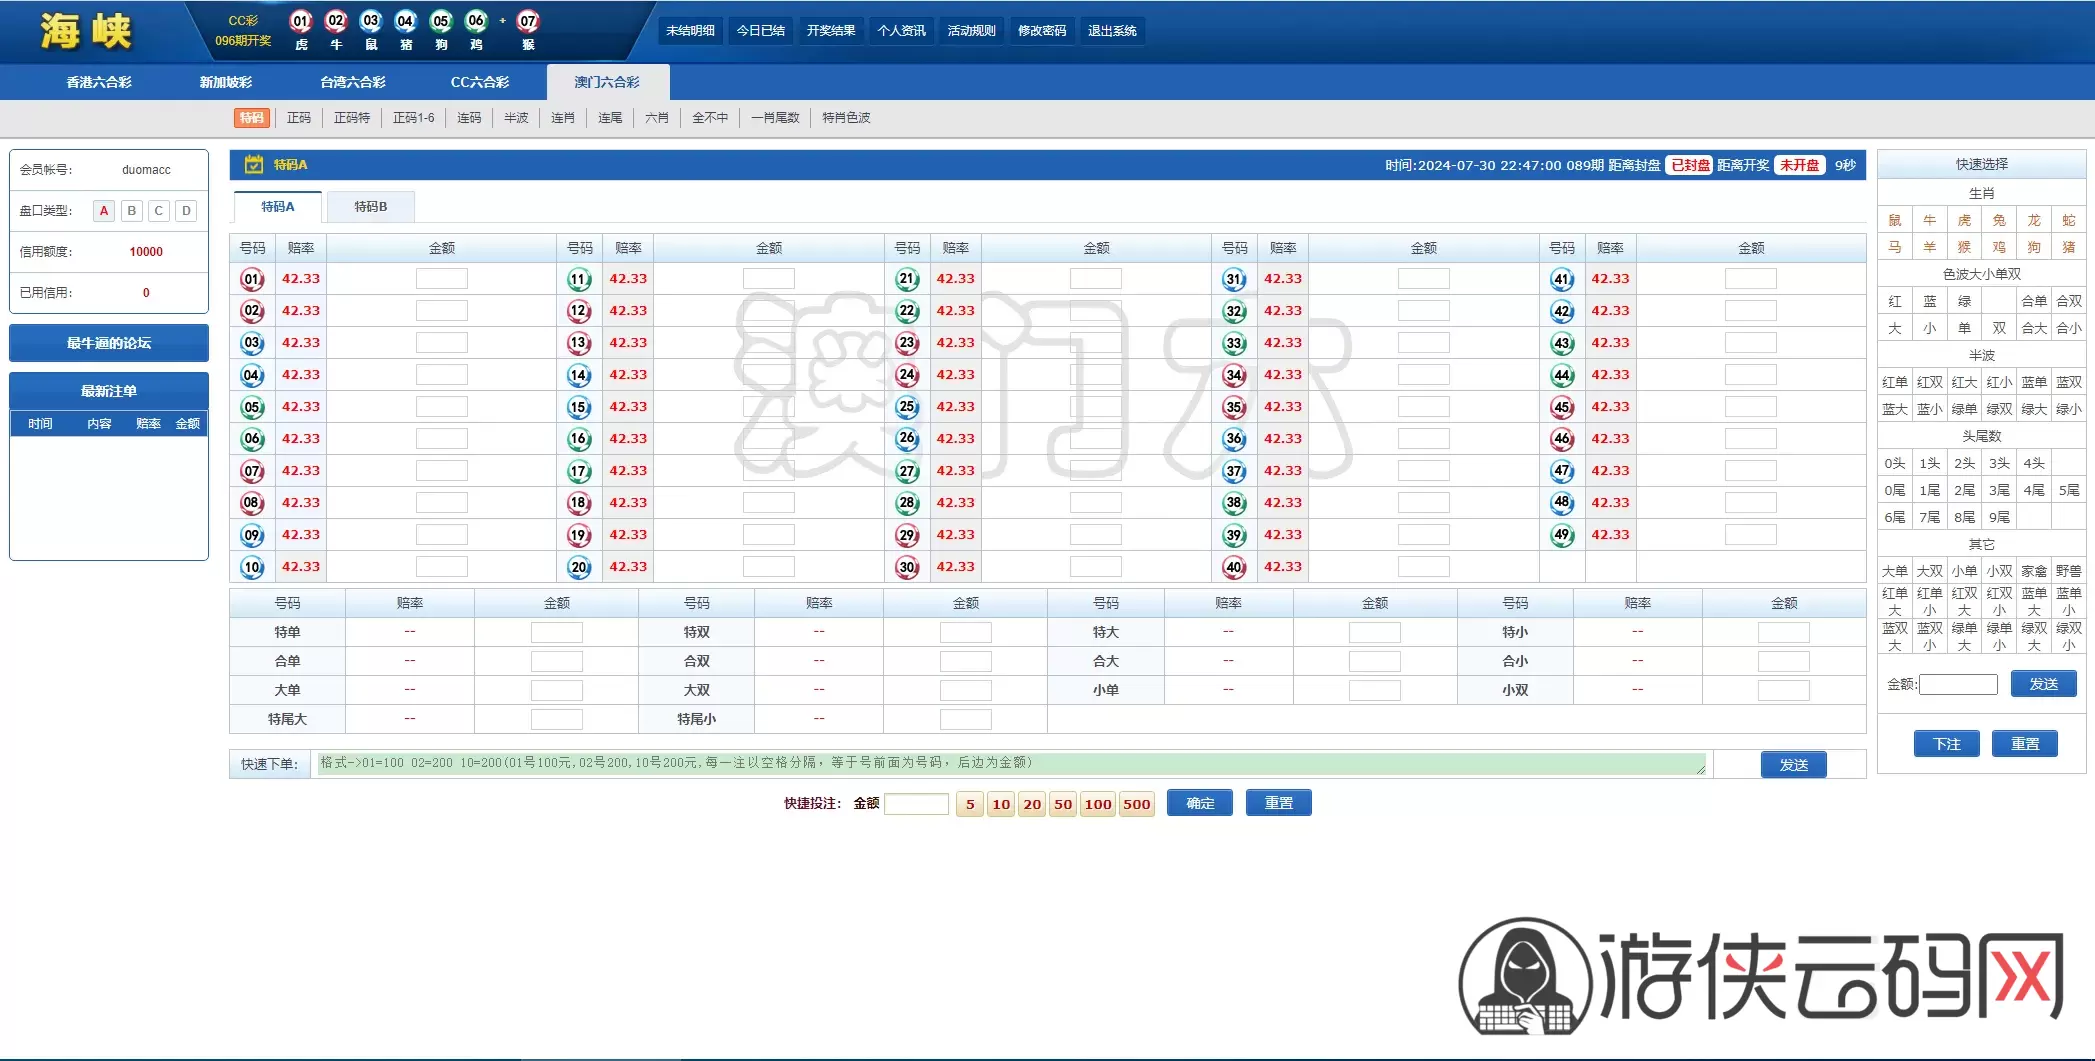
Task: Click number ball 36 in the betting table
Action: point(1234,439)
